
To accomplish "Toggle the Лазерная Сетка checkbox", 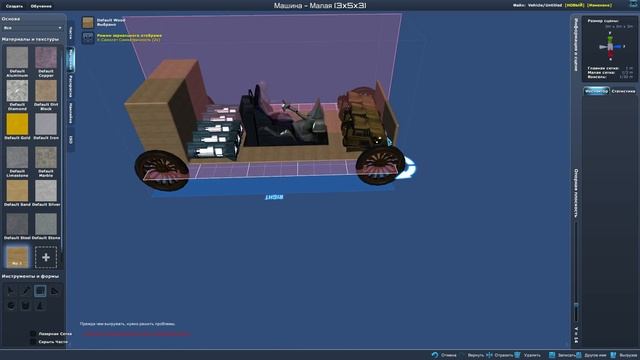I will 33,333.
